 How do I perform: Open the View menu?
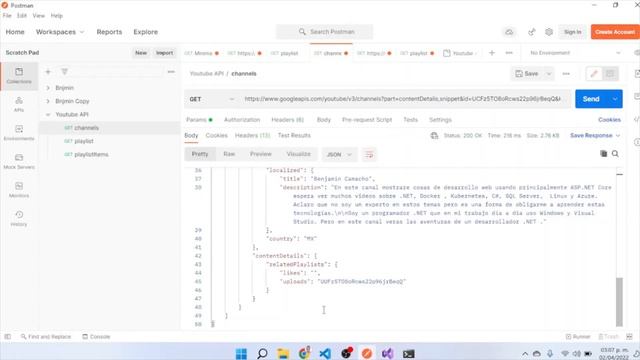tap(39, 16)
